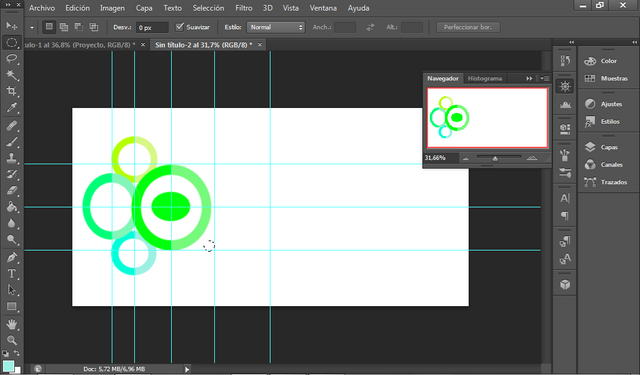
Task: Open the Filtro menu
Action: [x=244, y=8]
